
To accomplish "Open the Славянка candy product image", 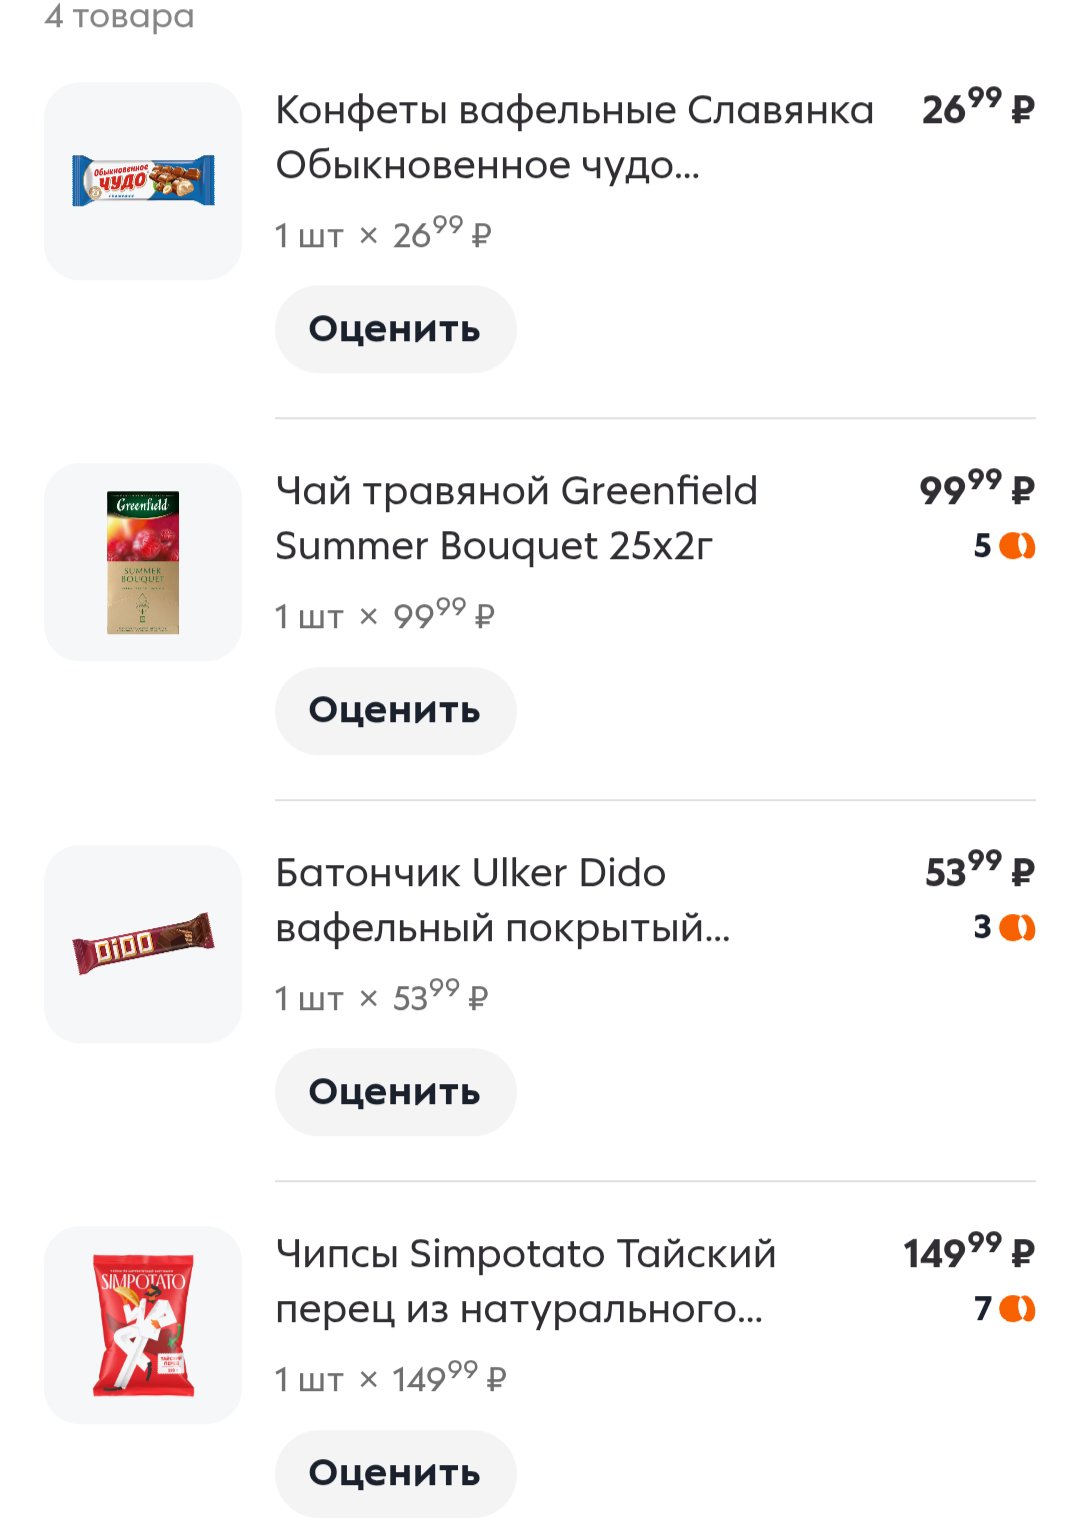I will [143, 181].
